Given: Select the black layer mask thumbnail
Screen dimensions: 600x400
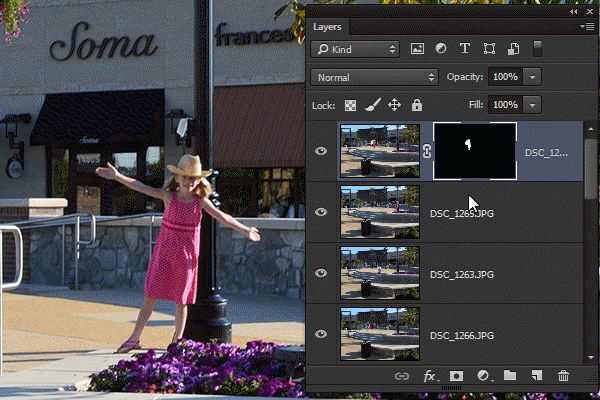Looking at the screenshot, I should [474, 151].
